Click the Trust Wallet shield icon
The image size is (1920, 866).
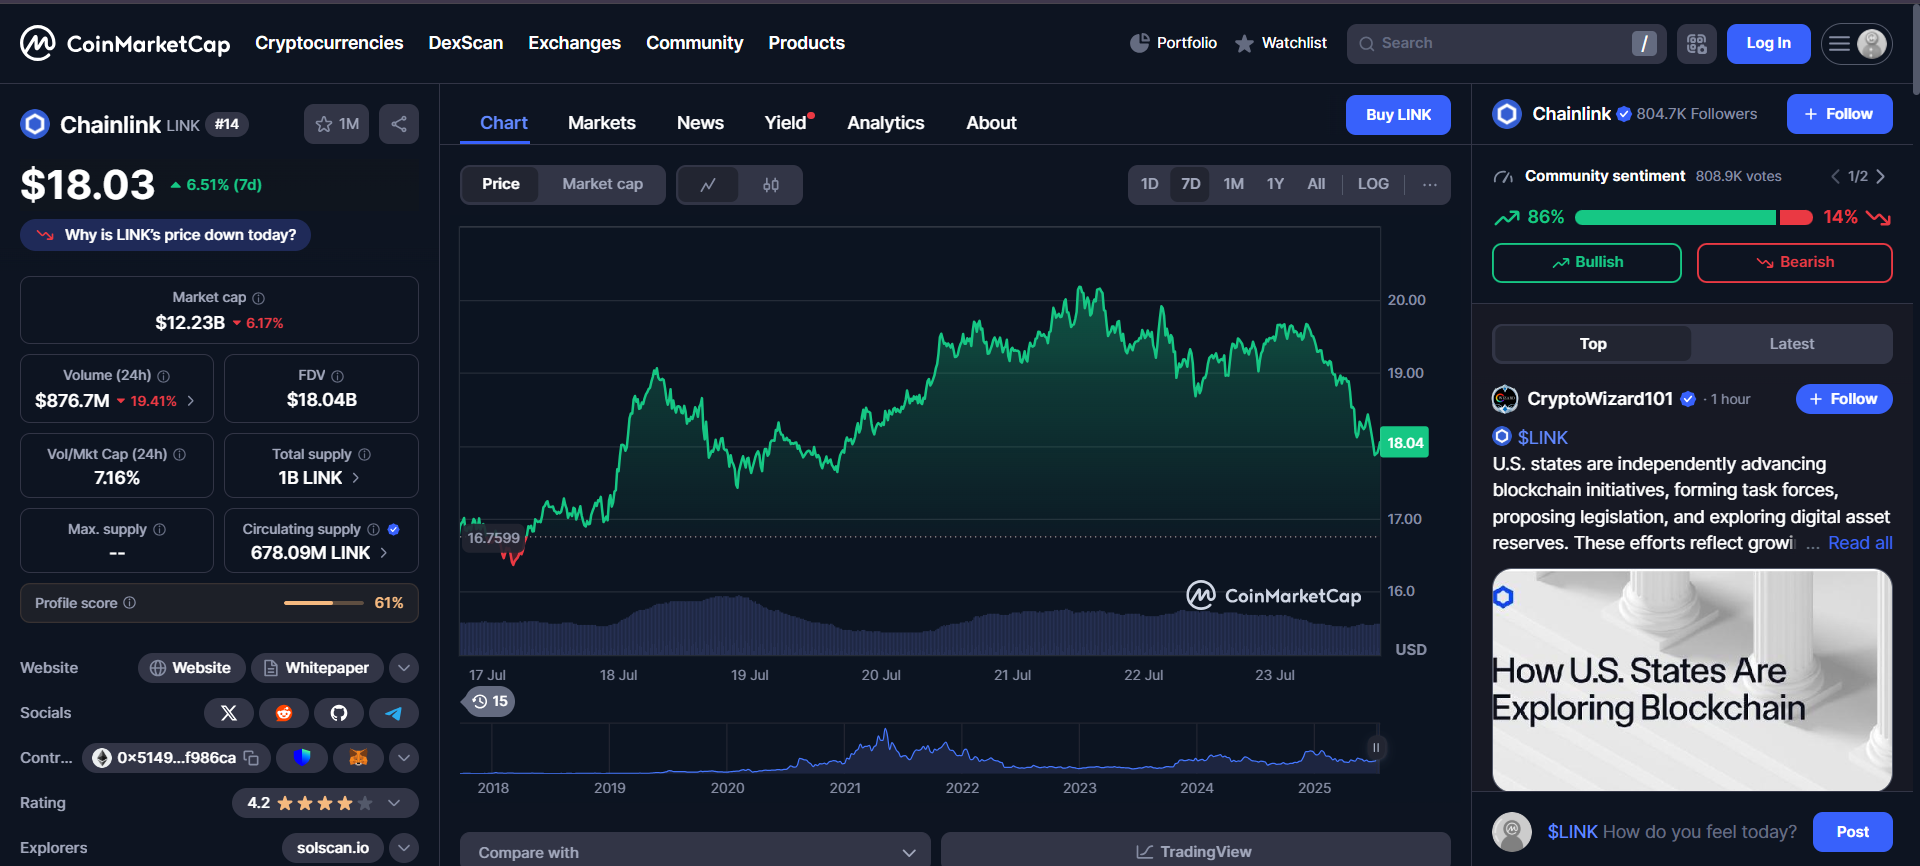tap(302, 758)
